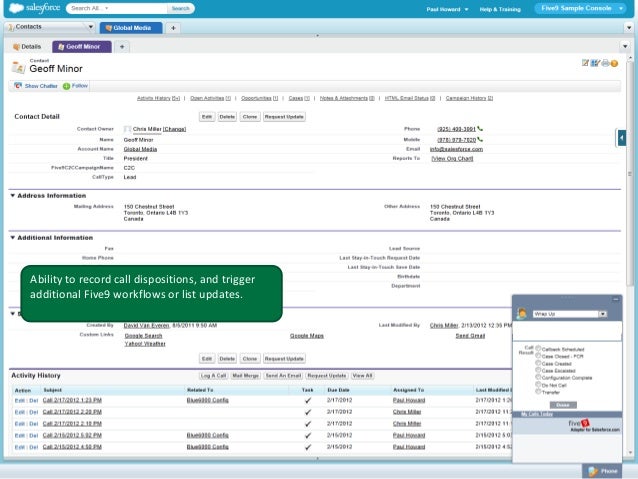638x479 pixels.
Task: Switch to the Global Media primary tab
Action: pyautogui.click(x=131, y=28)
